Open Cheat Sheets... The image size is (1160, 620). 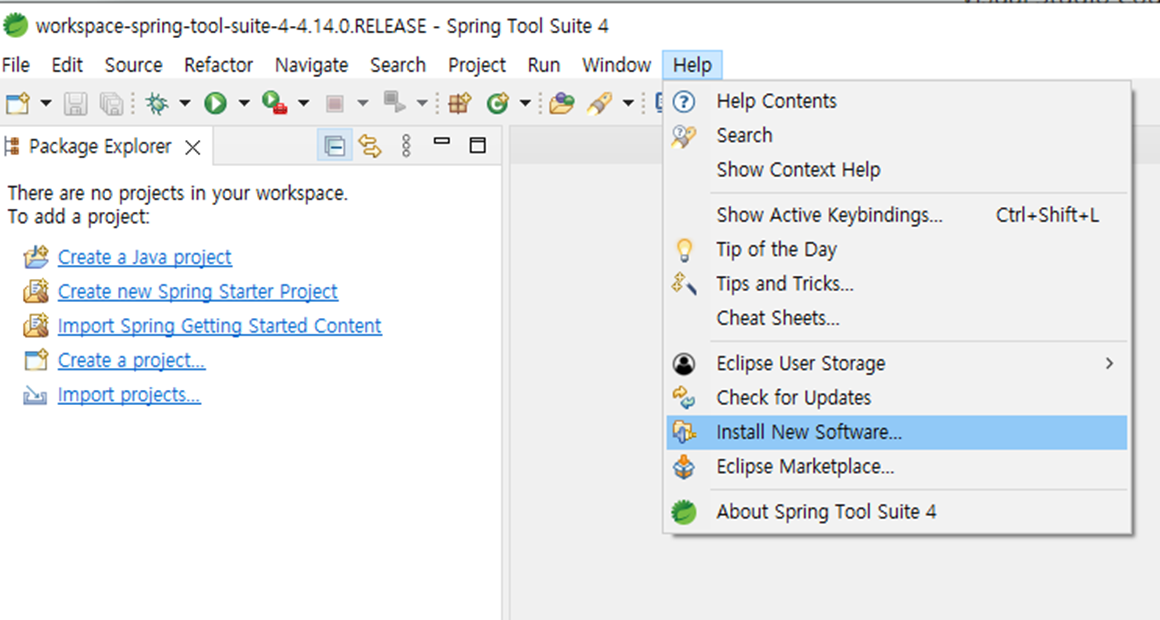pos(897,318)
